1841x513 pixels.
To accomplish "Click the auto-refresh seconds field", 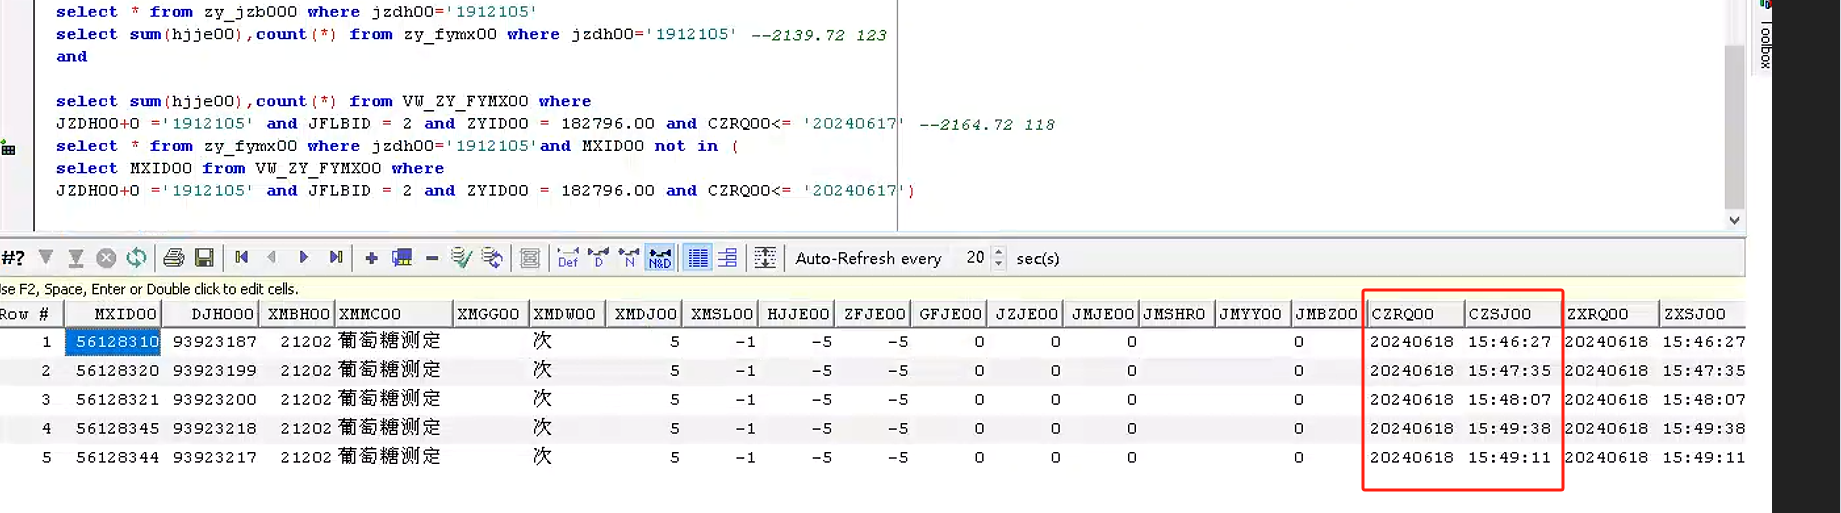I will click(x=972, y=258).
